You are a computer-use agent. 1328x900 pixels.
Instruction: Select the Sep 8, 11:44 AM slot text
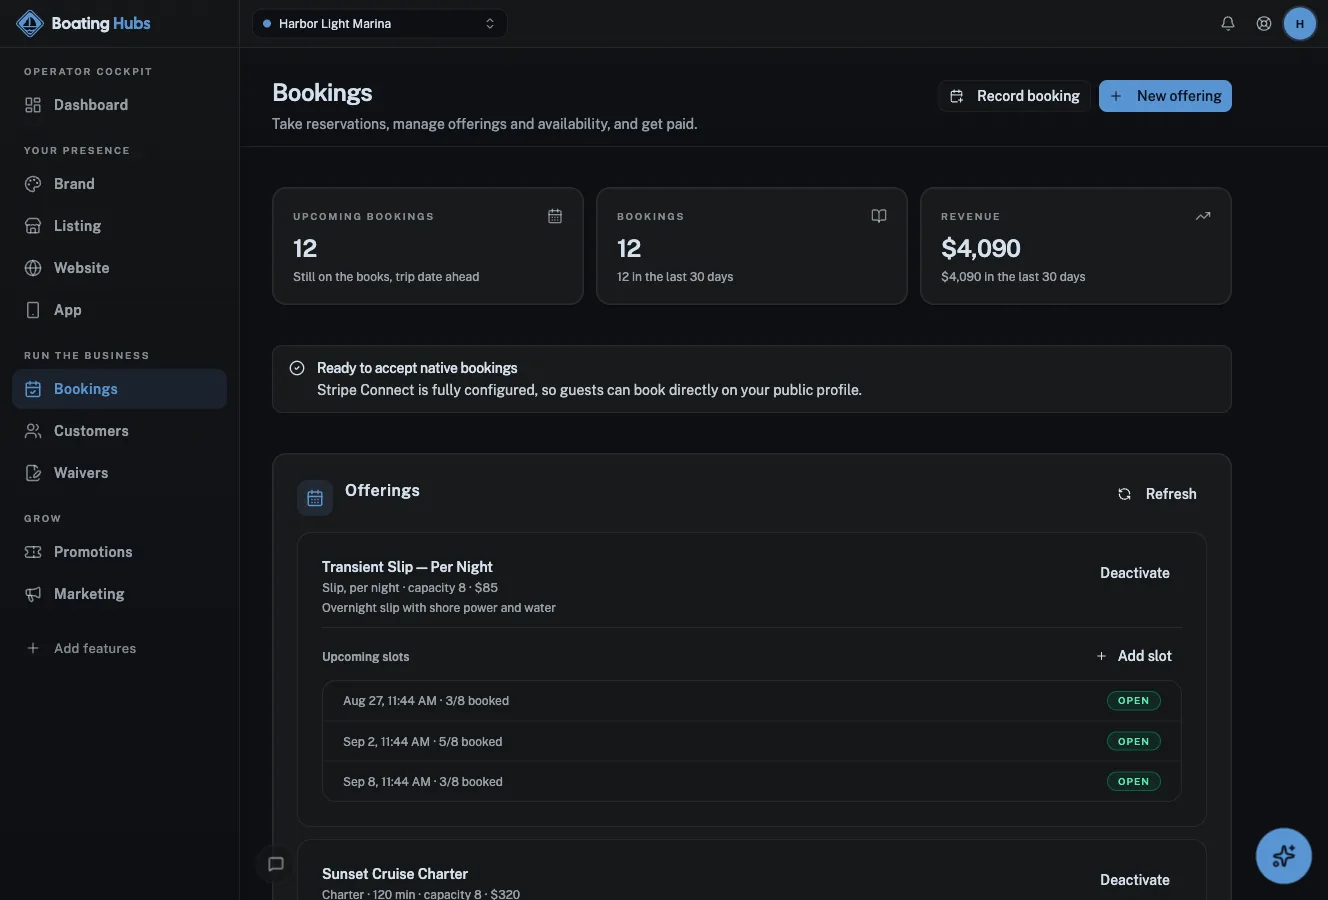pos(423,782)
